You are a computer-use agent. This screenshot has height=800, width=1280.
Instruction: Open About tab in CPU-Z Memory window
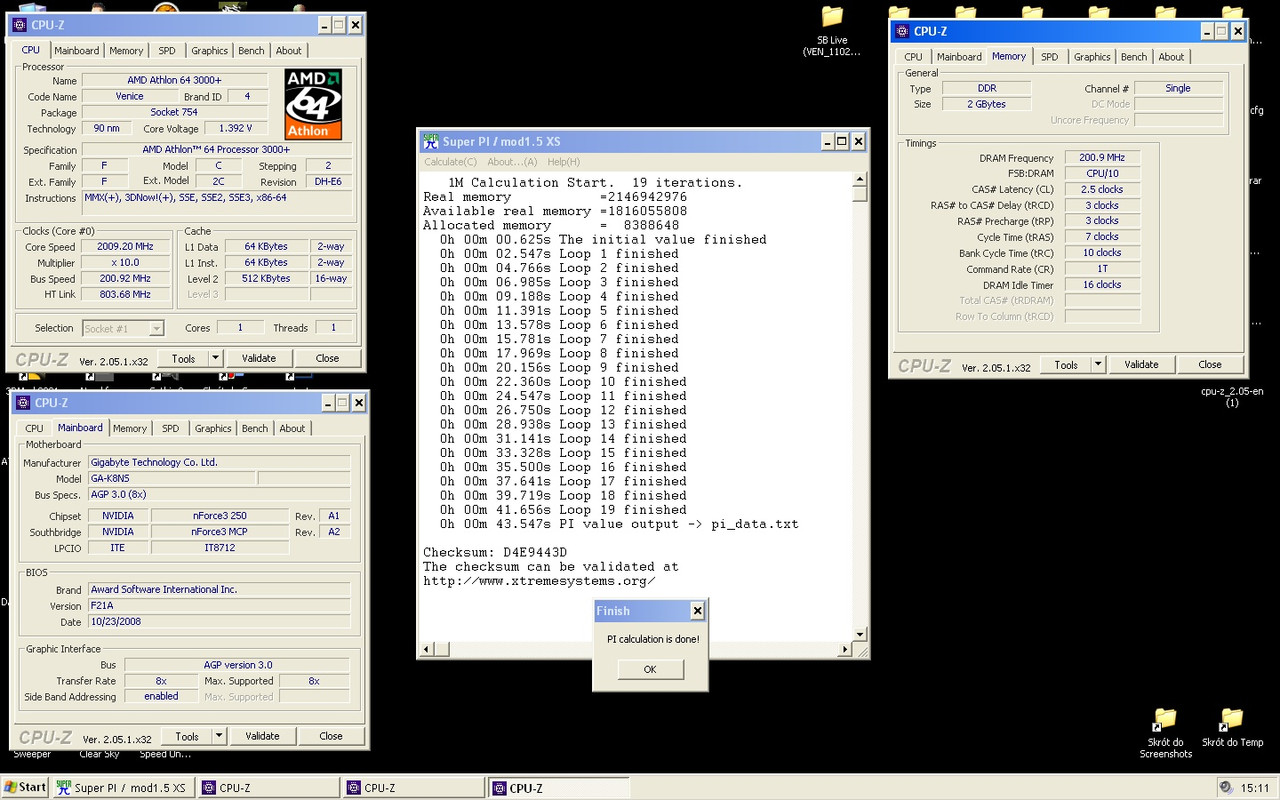(x=1171, y=57)
